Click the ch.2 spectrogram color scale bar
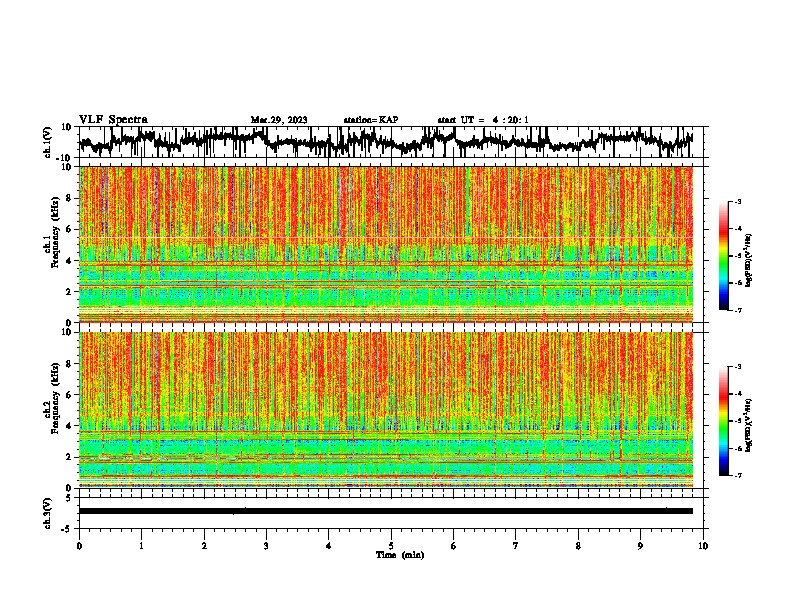This screenshot has height=612, width=792. point(724,421)
